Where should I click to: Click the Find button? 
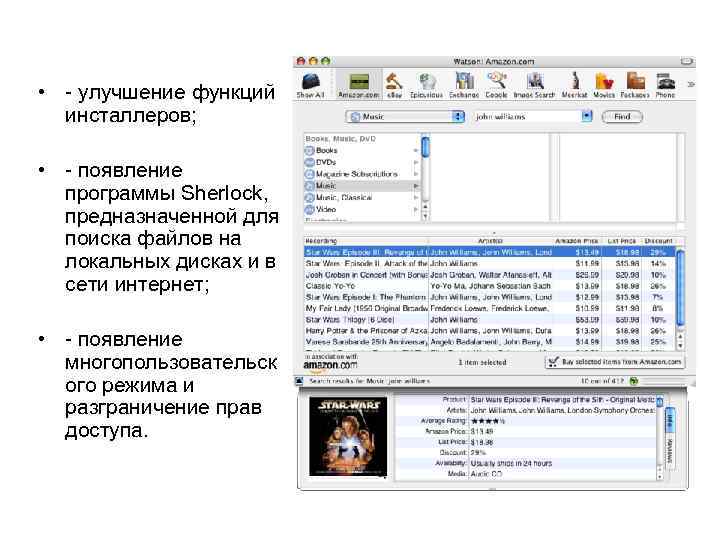622,117
